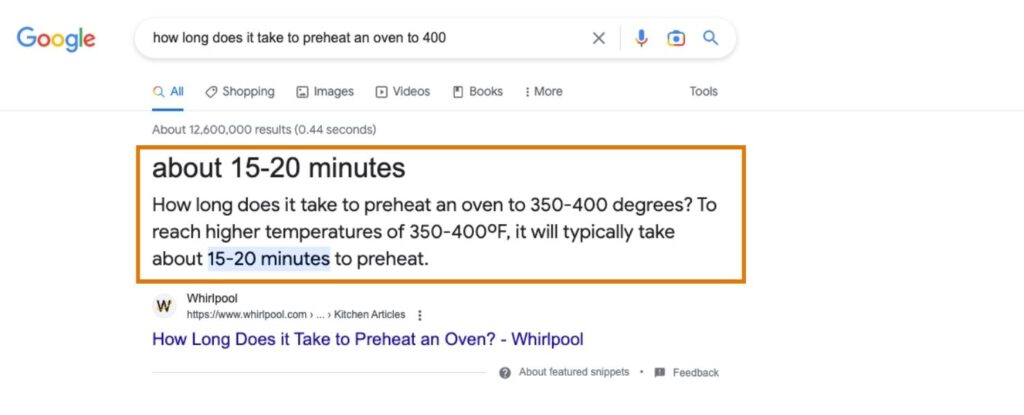
Task: Click the Google logo
Action: (x=56, y=39)
